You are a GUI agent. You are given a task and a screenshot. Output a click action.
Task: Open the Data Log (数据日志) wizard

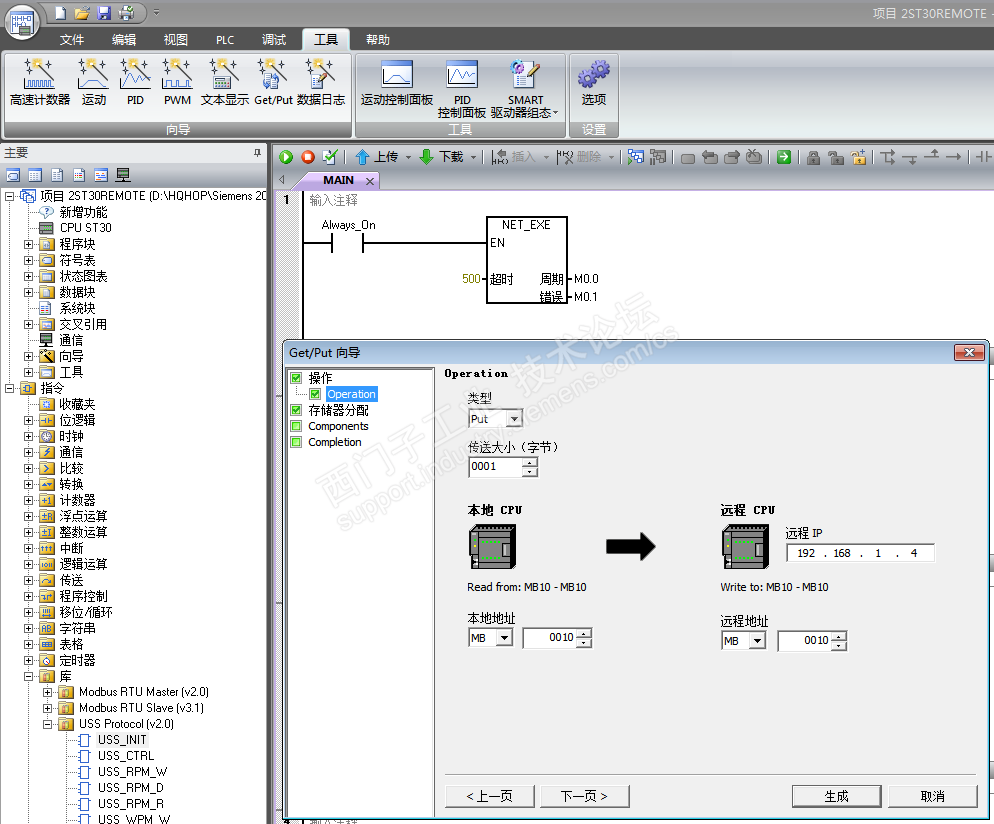coord(321,82)
